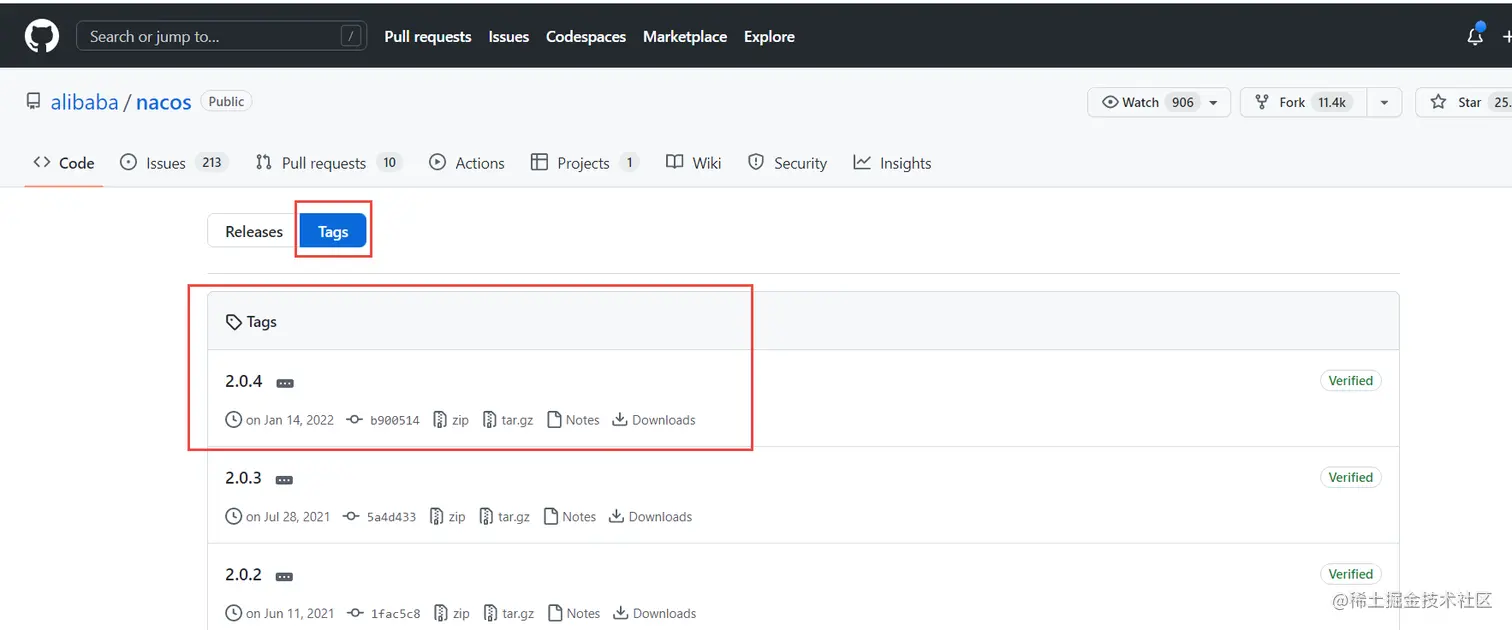Image resolution: width=1512 pixels, height=630 pixels.
Task: Star the nacos repository
Action: [x=1465, y=102]
